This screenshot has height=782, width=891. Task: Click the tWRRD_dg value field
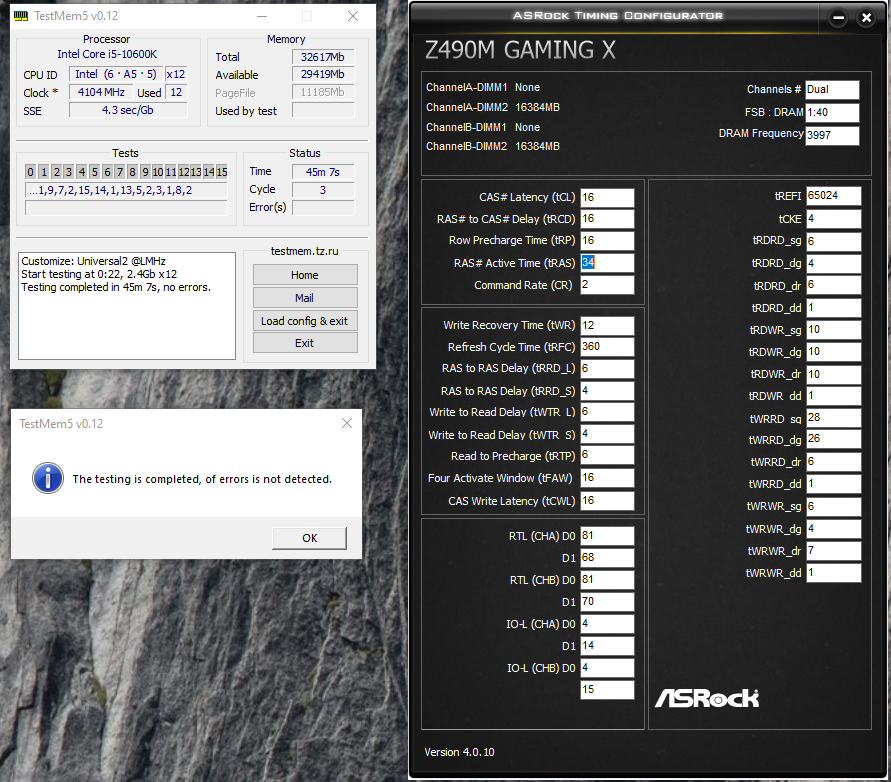pyautogui.click(x=834, y=439)
